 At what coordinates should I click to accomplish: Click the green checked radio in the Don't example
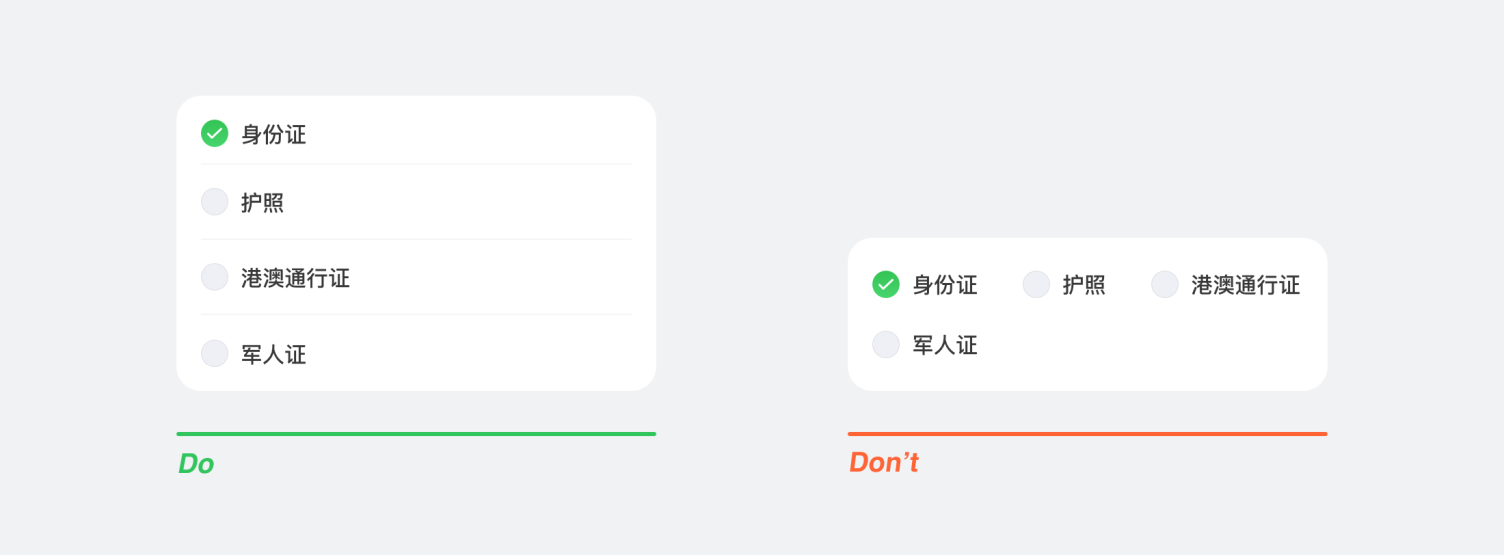pyautogui.click(x=886, y=284)
